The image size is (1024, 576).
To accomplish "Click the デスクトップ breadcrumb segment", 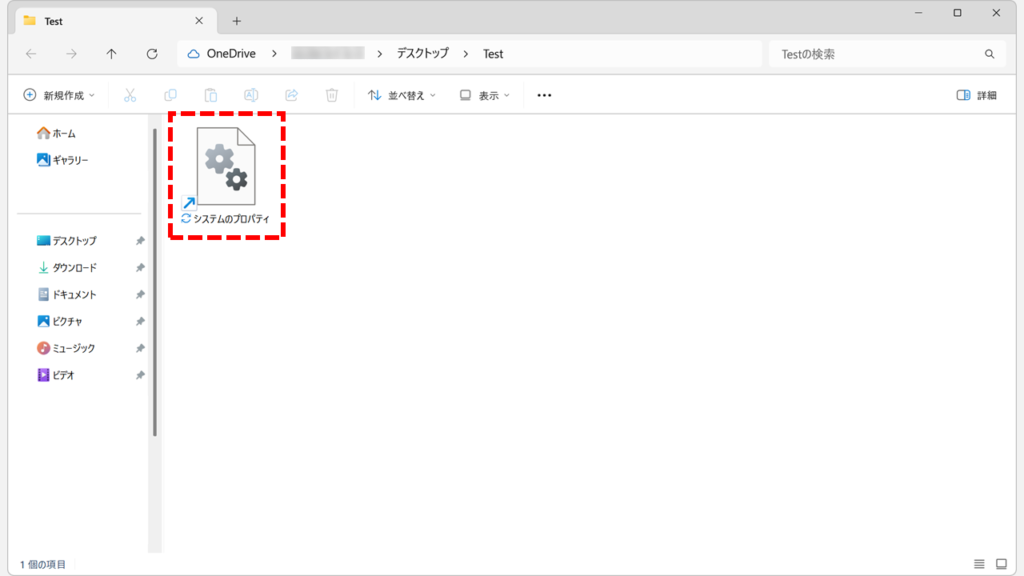I will coord(423,54).
